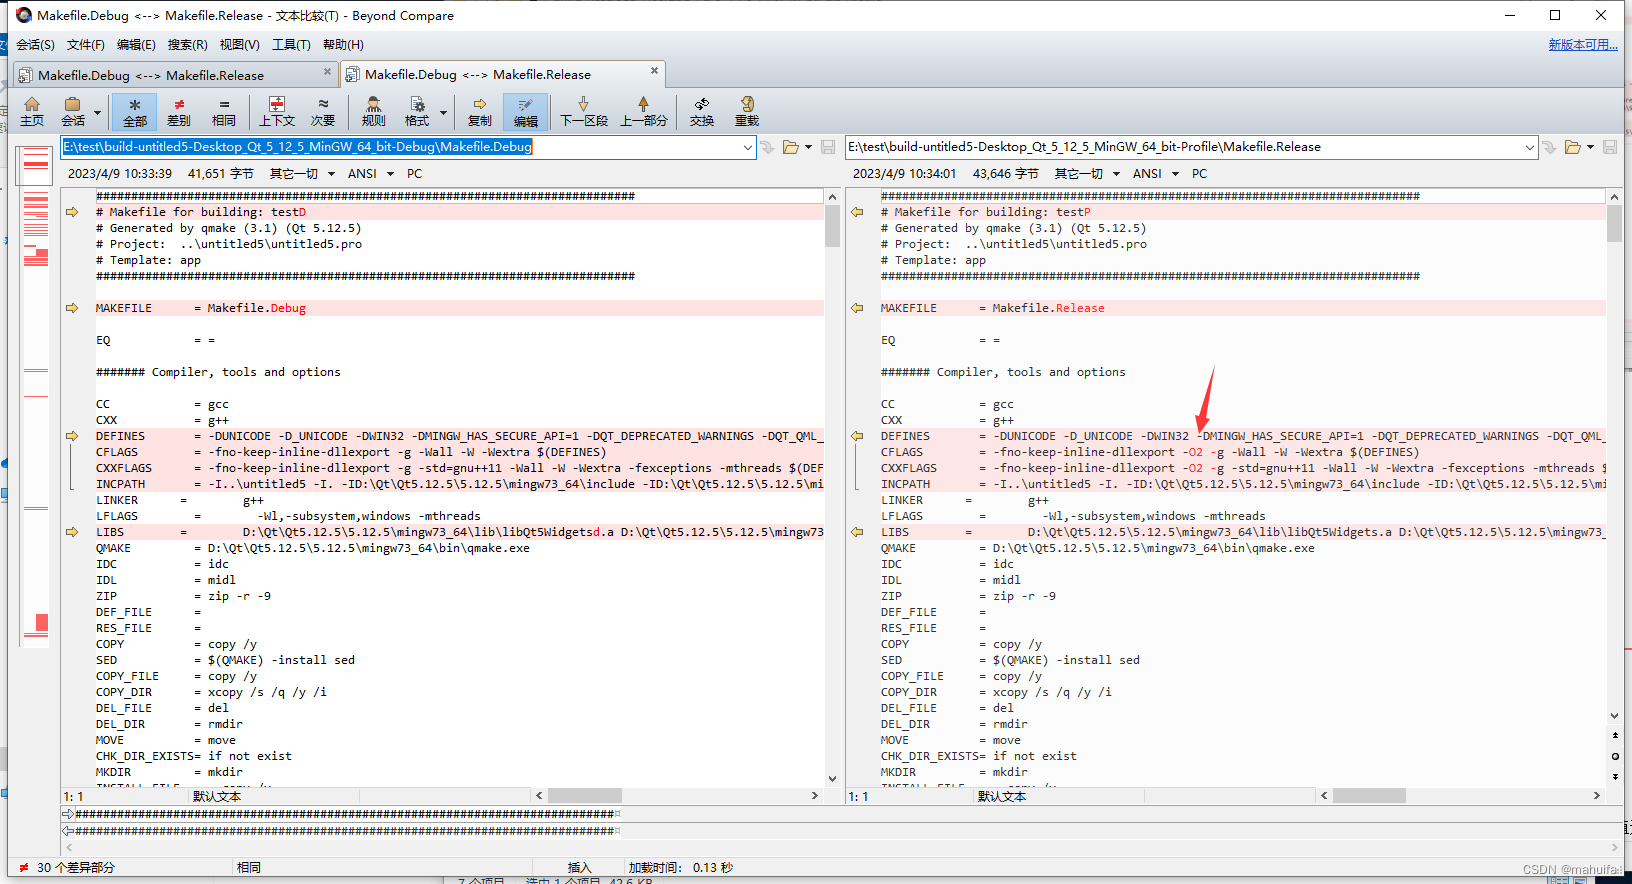Click the next difference arrow by right scrollbar
The width and height of the screenshot is (1632, 884).
(1615, 776)
